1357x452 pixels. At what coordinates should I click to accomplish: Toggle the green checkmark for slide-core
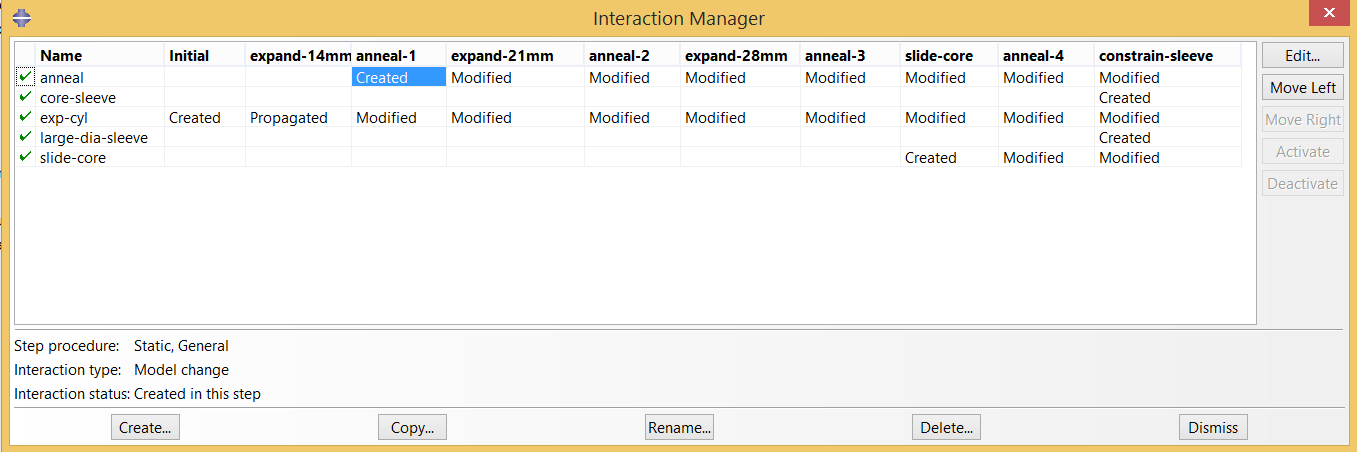[25, 157]
